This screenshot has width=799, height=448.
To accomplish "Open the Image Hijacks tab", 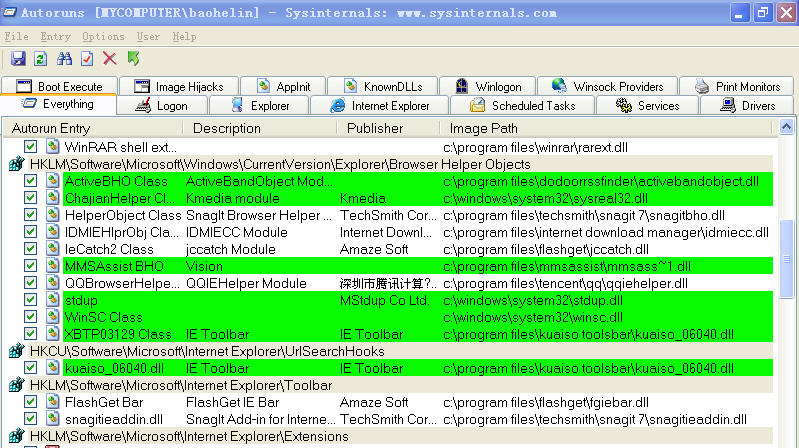I will click(178, 86).
